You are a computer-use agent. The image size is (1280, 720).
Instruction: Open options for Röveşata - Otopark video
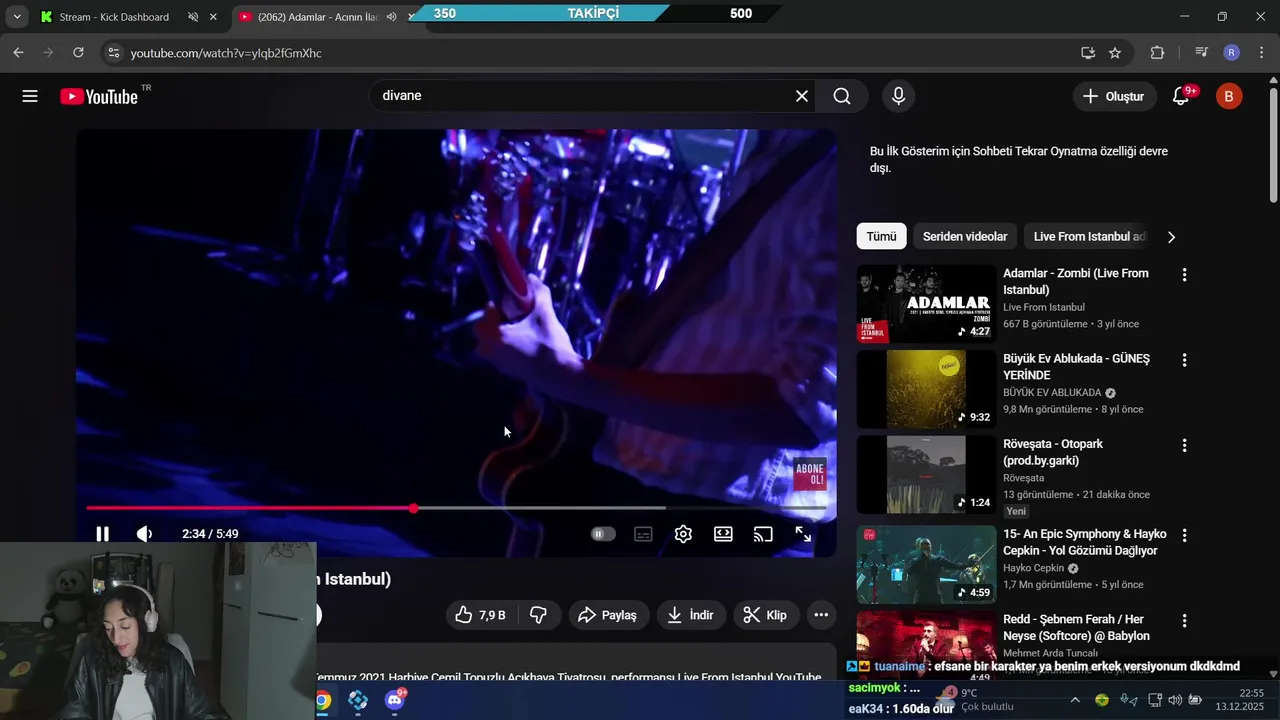[1184, 445]
